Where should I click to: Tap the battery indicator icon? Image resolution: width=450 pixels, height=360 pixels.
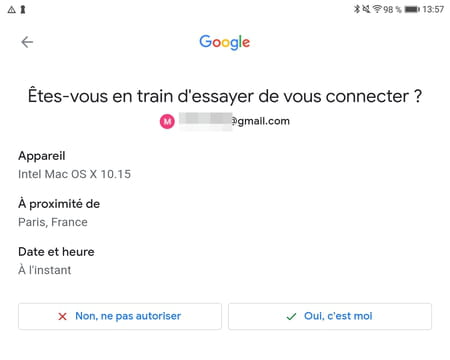412,9
